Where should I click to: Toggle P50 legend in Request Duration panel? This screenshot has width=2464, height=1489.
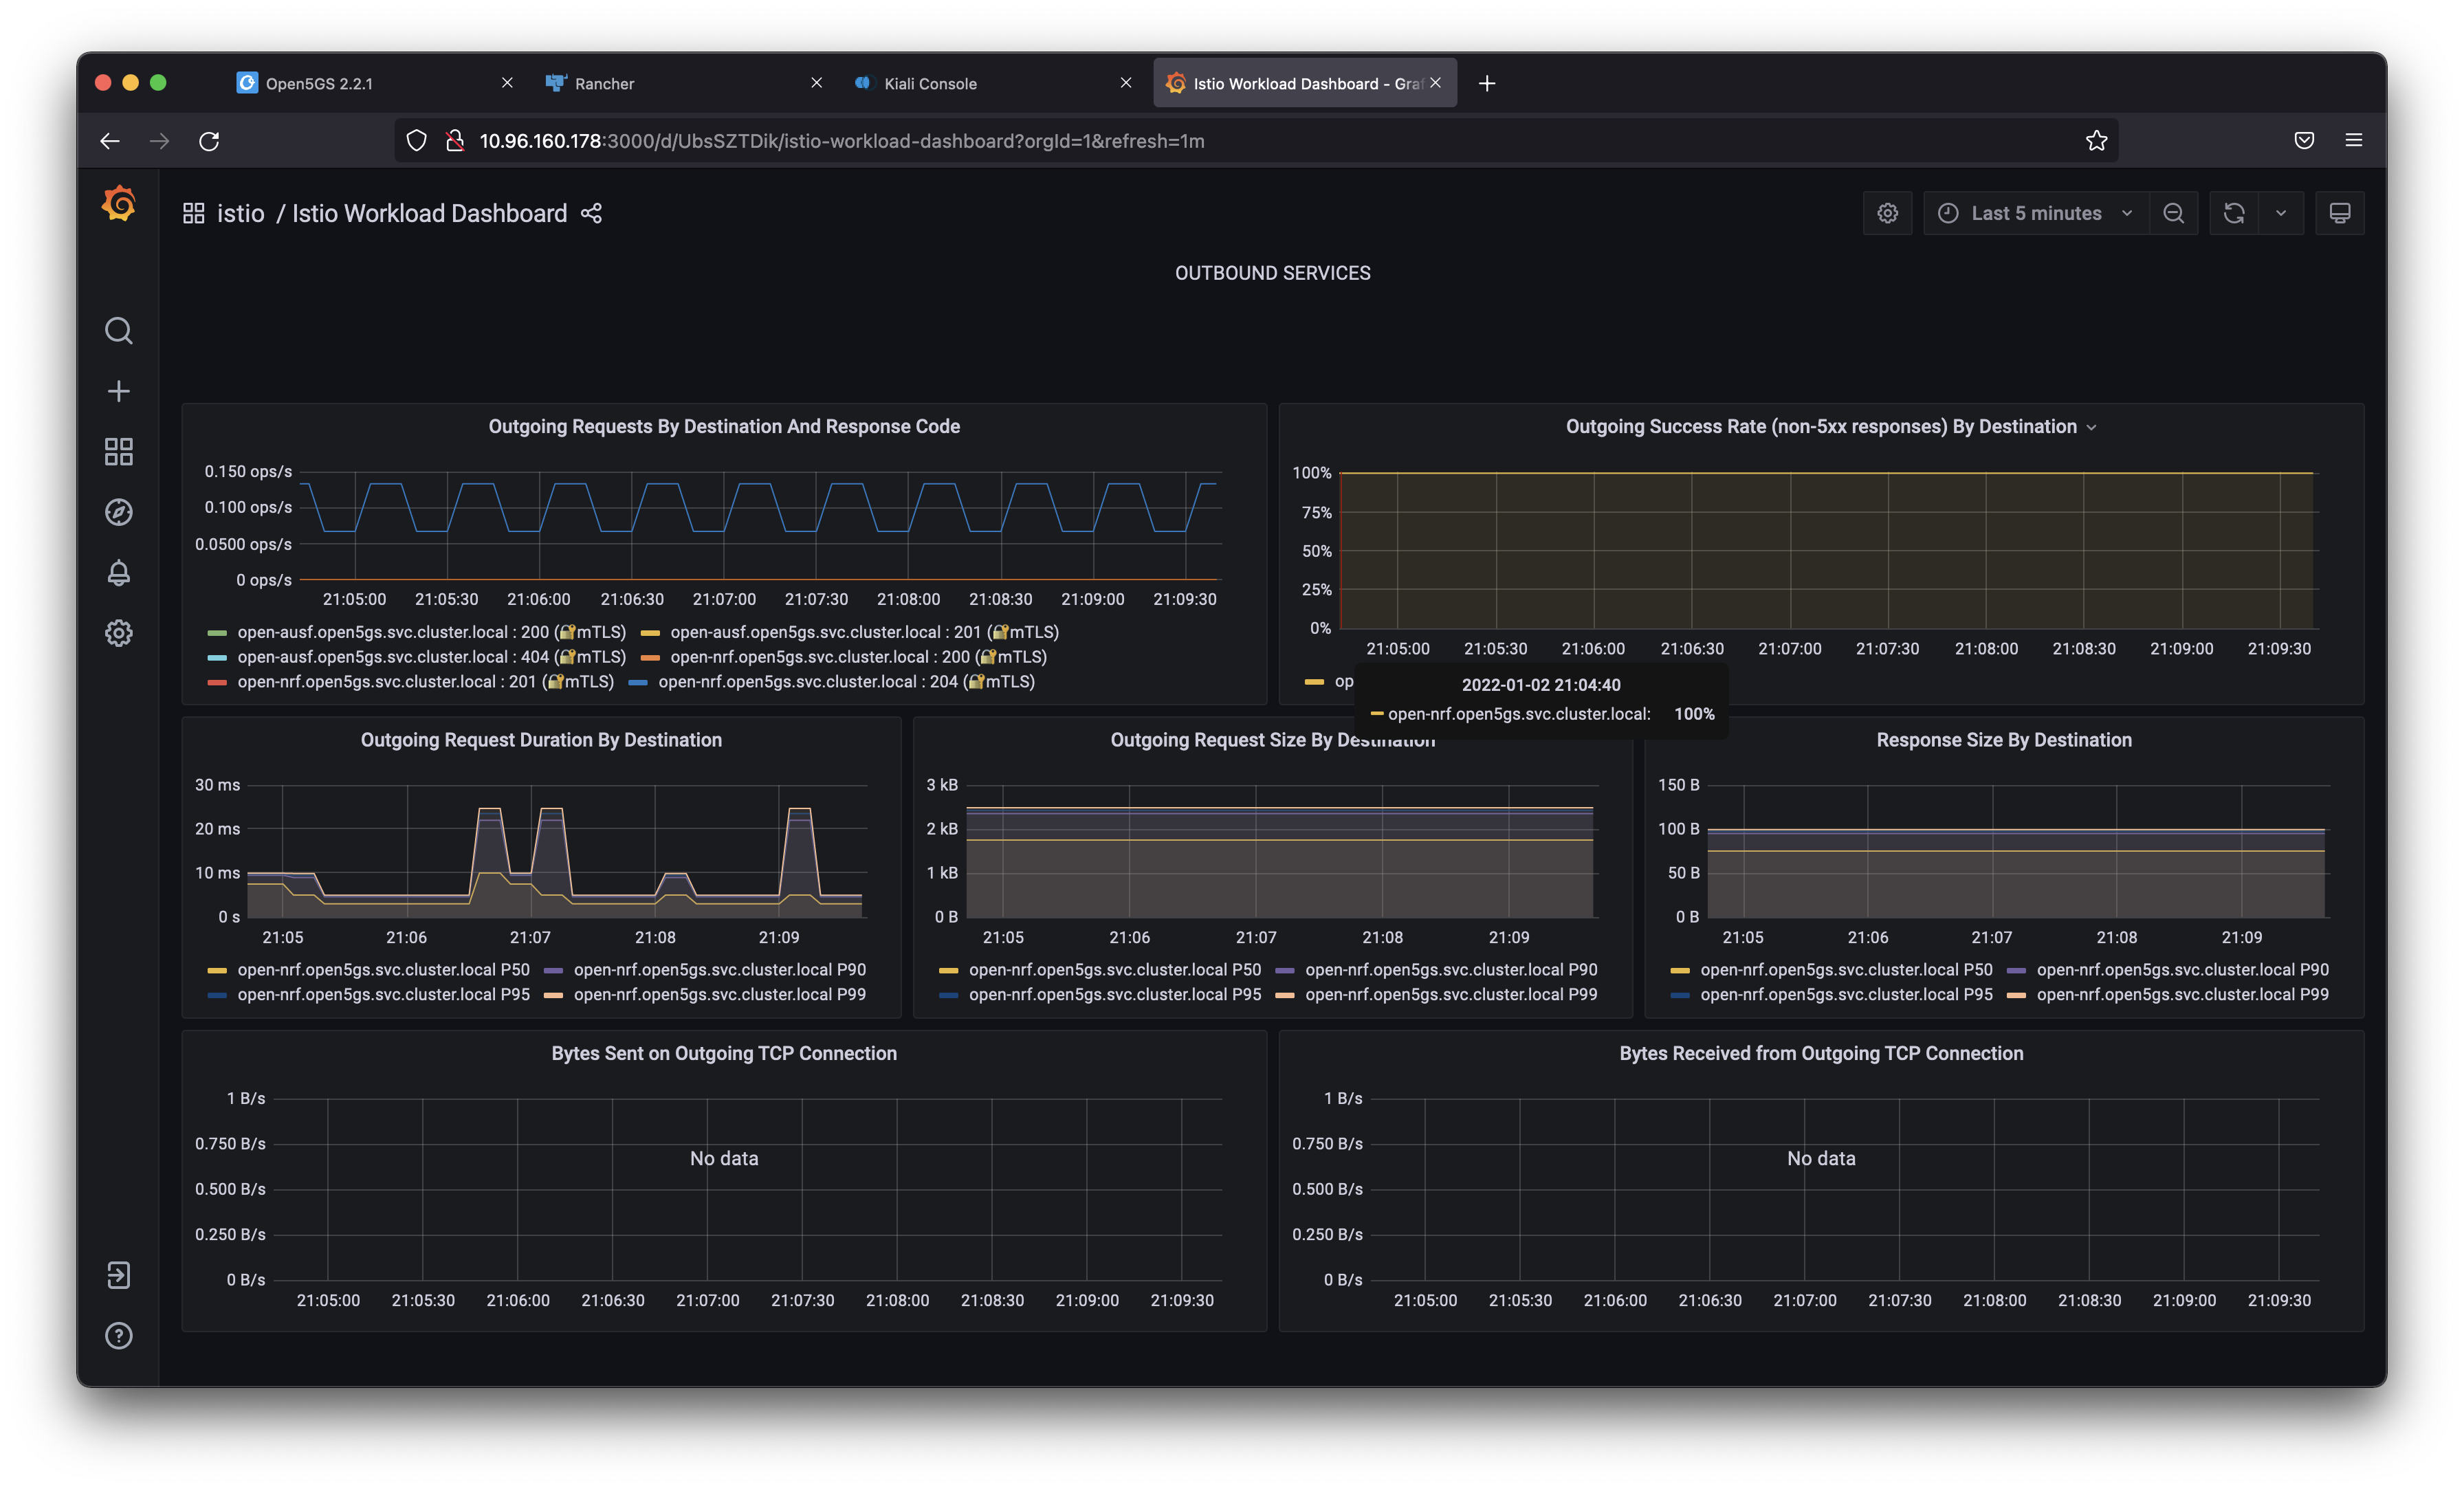383,970
